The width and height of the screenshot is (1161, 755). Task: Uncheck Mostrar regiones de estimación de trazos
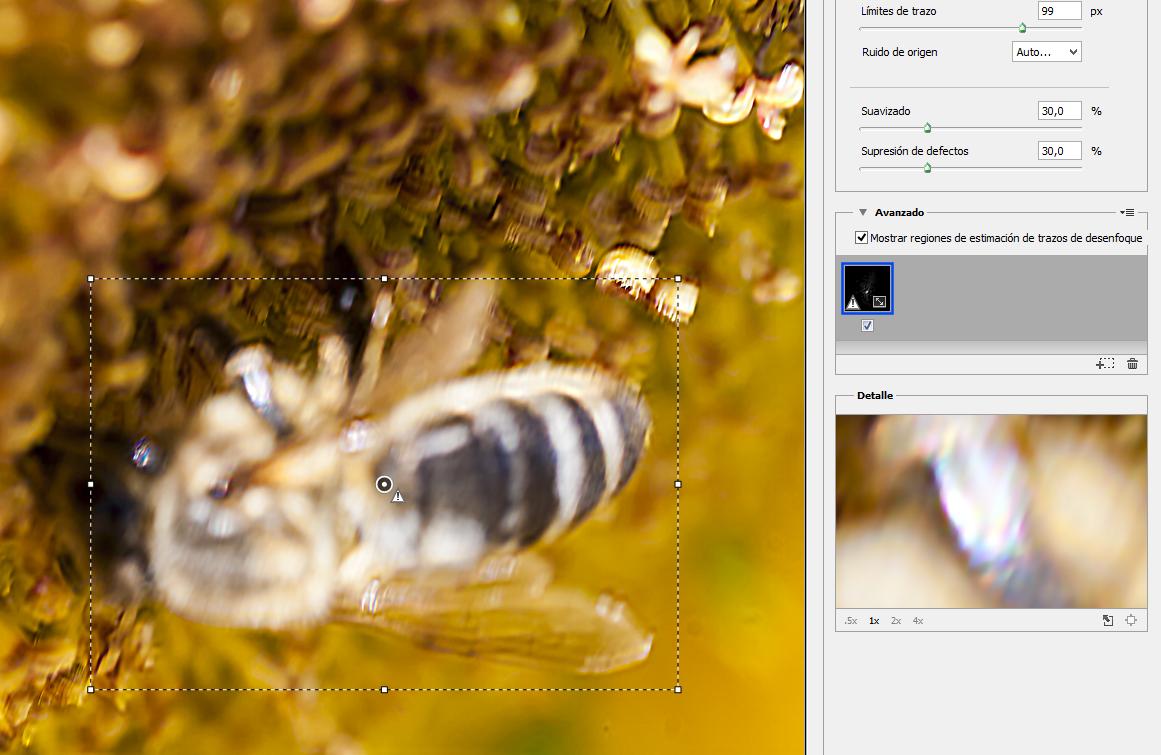[861, 238]
